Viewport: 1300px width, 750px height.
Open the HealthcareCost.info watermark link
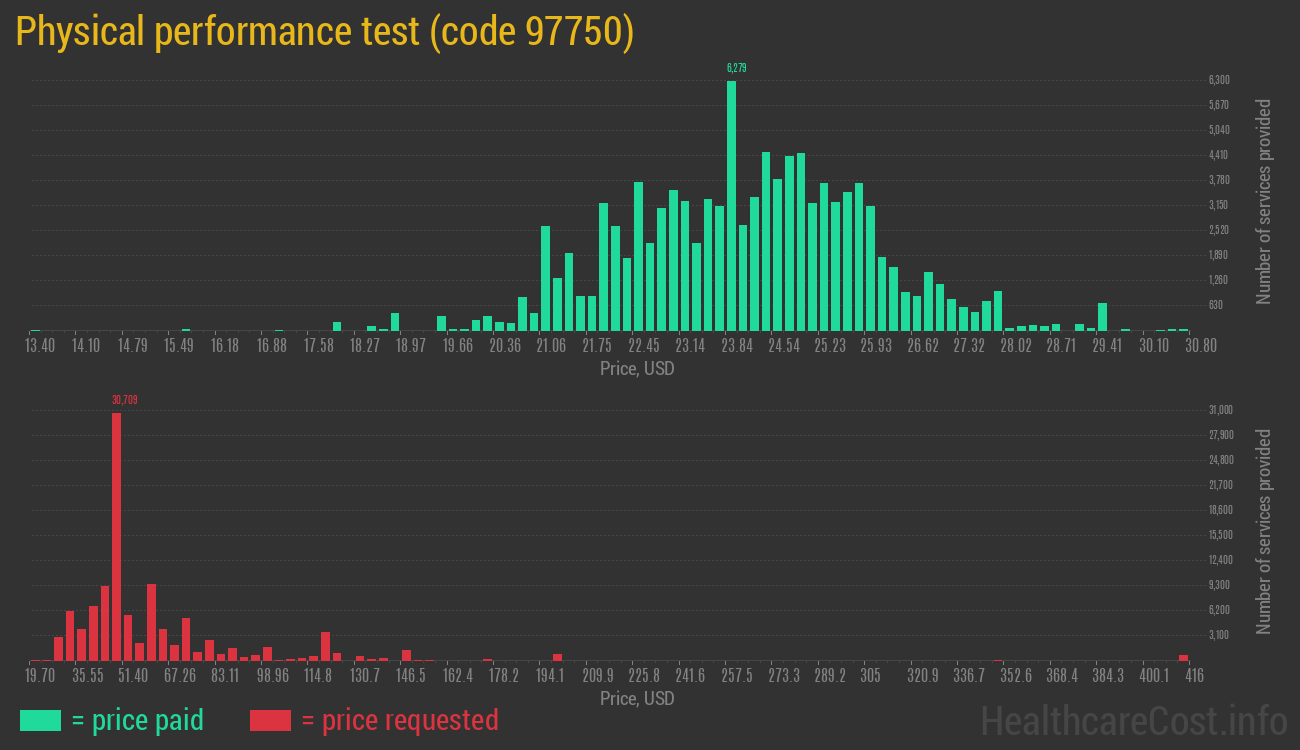1133,720
